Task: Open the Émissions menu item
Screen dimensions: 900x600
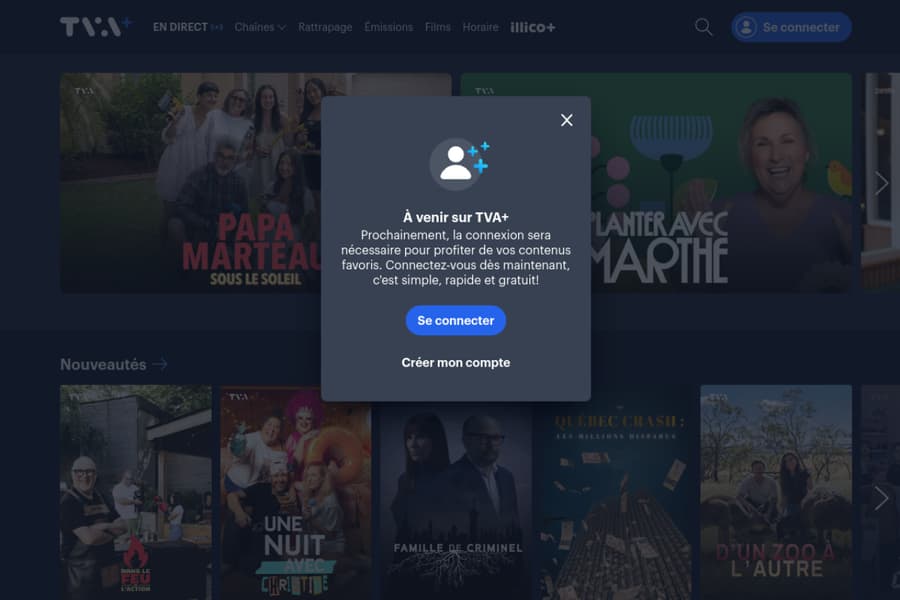Action: 389,27
